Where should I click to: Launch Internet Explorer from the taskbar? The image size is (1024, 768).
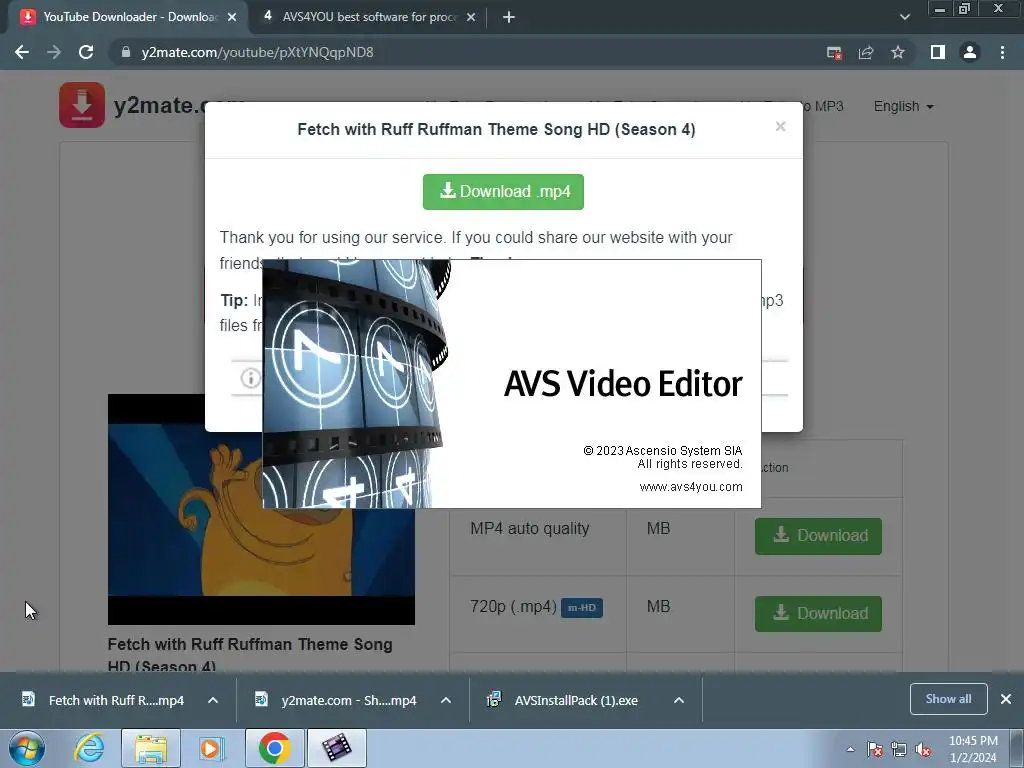(89, 748)
